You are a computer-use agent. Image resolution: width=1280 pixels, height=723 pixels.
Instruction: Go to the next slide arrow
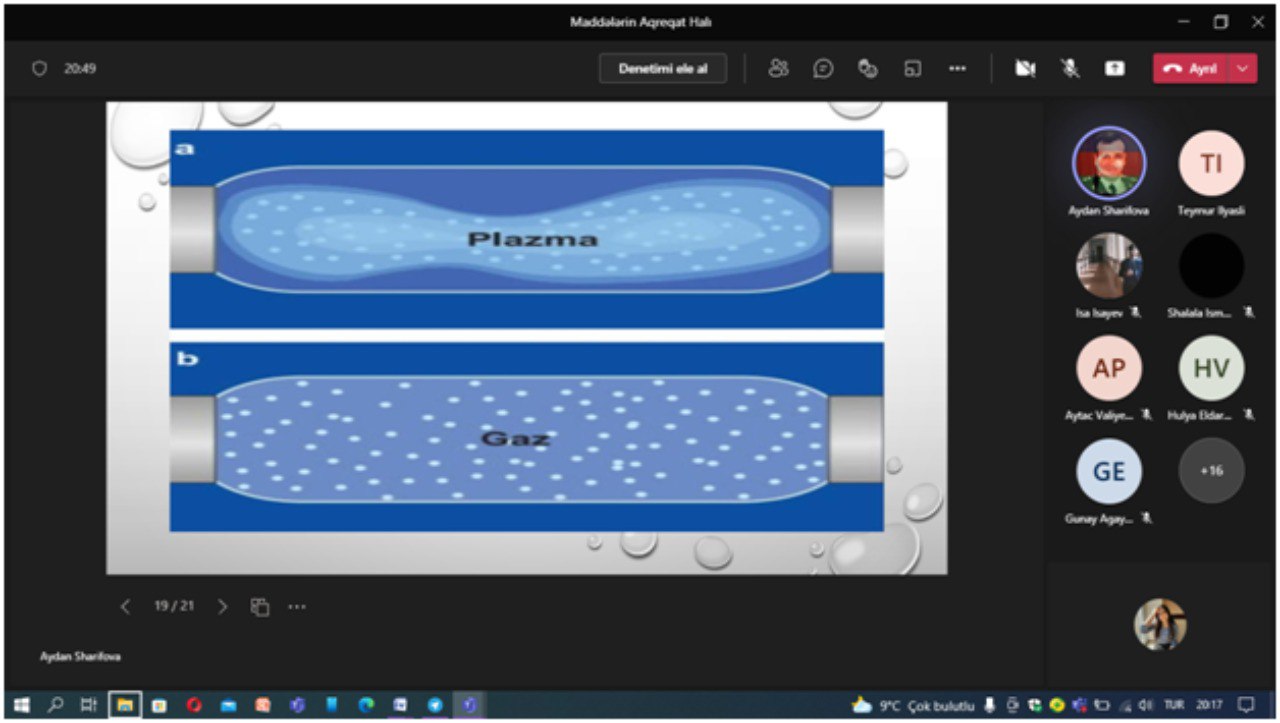click(223, 606)
